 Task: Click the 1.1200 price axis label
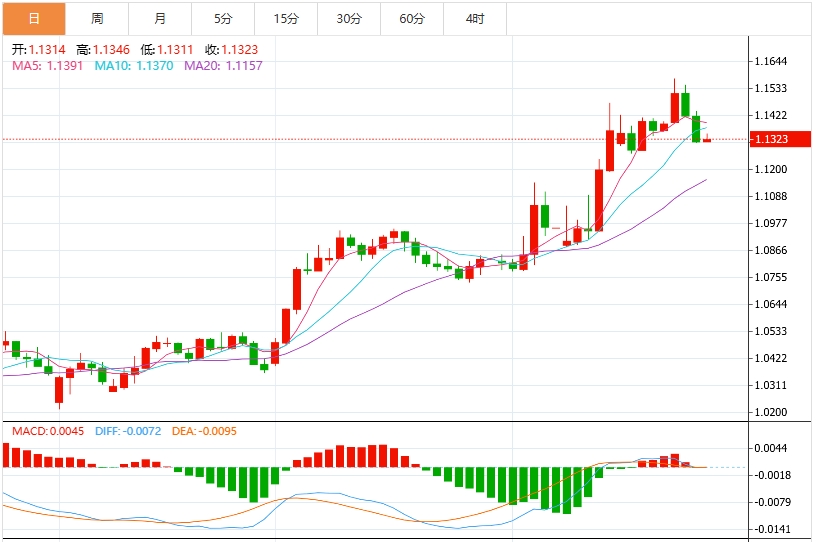[771, 169]
